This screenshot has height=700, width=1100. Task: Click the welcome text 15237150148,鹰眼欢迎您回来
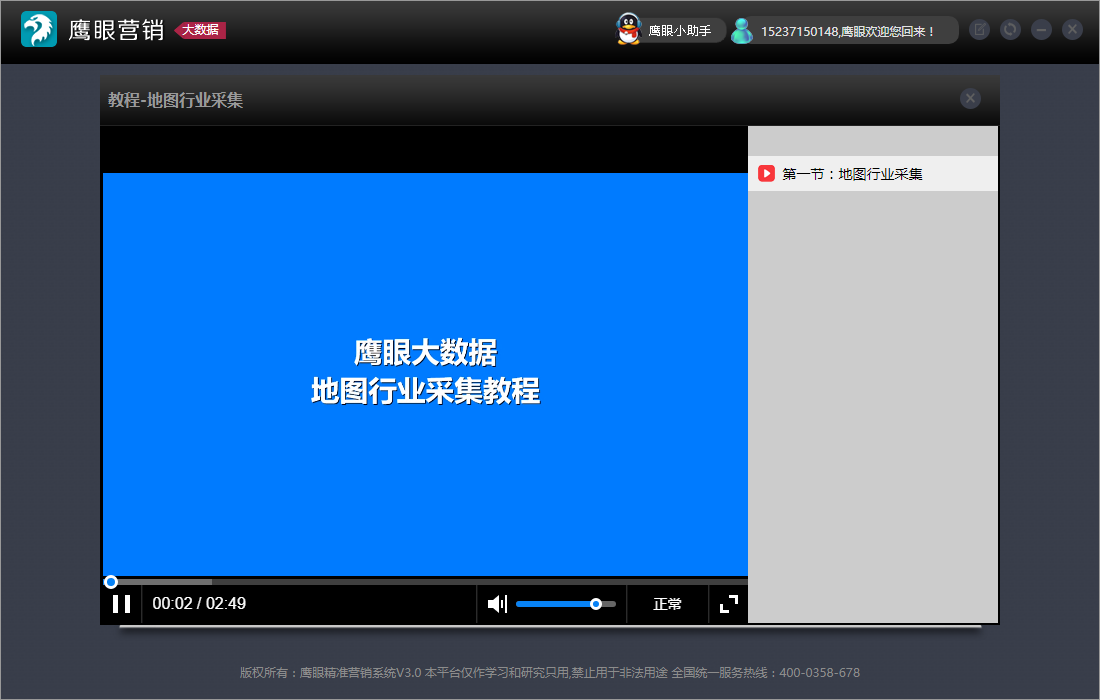tap(847, 32)
